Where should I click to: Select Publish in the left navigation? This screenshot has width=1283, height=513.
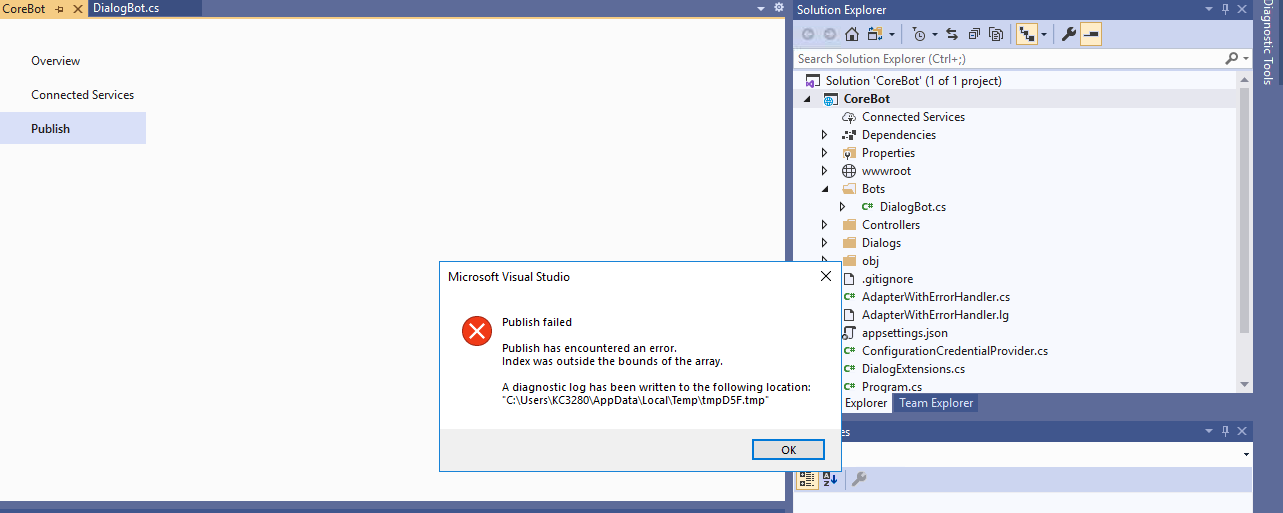tap(73, 128)
